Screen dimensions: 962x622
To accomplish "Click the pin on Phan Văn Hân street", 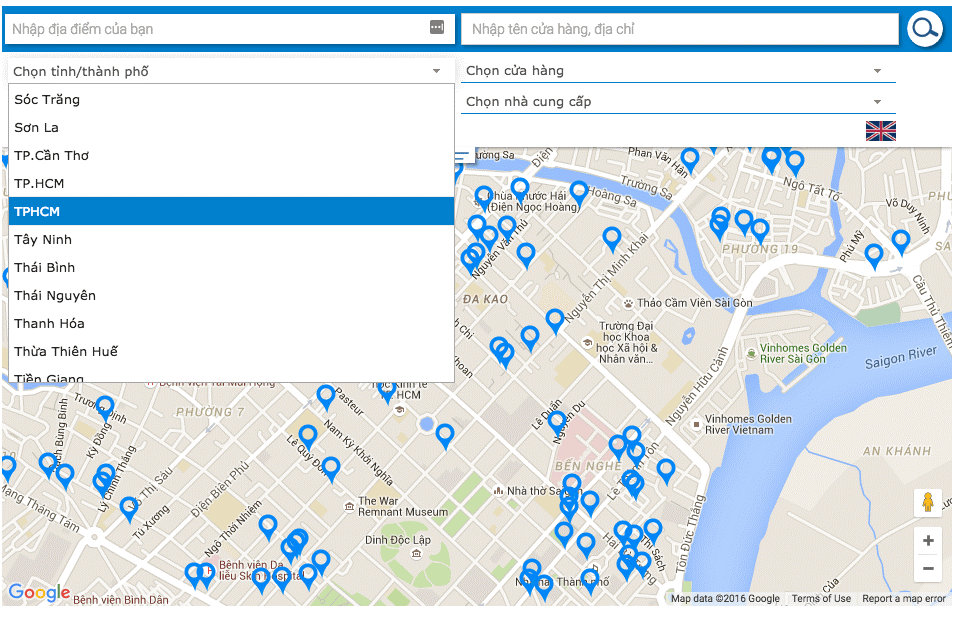I will point(690,160).
